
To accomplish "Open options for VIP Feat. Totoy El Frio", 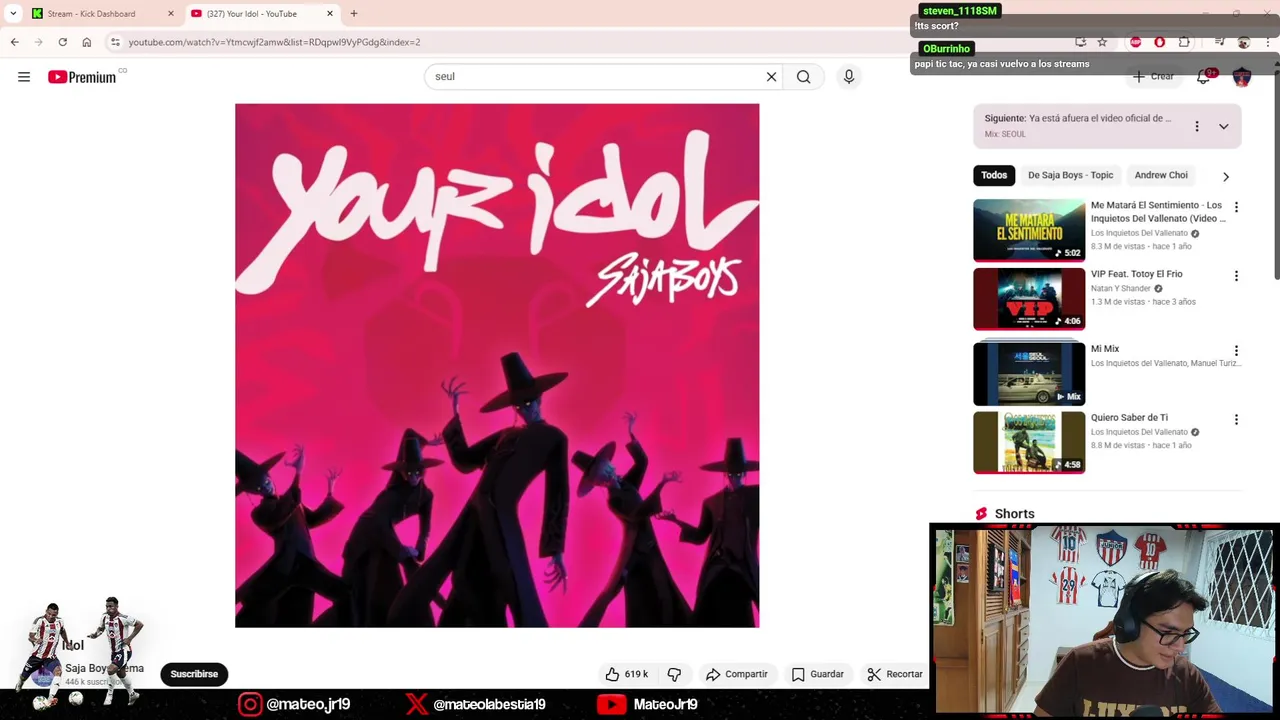I will [x=1236, y=276].
